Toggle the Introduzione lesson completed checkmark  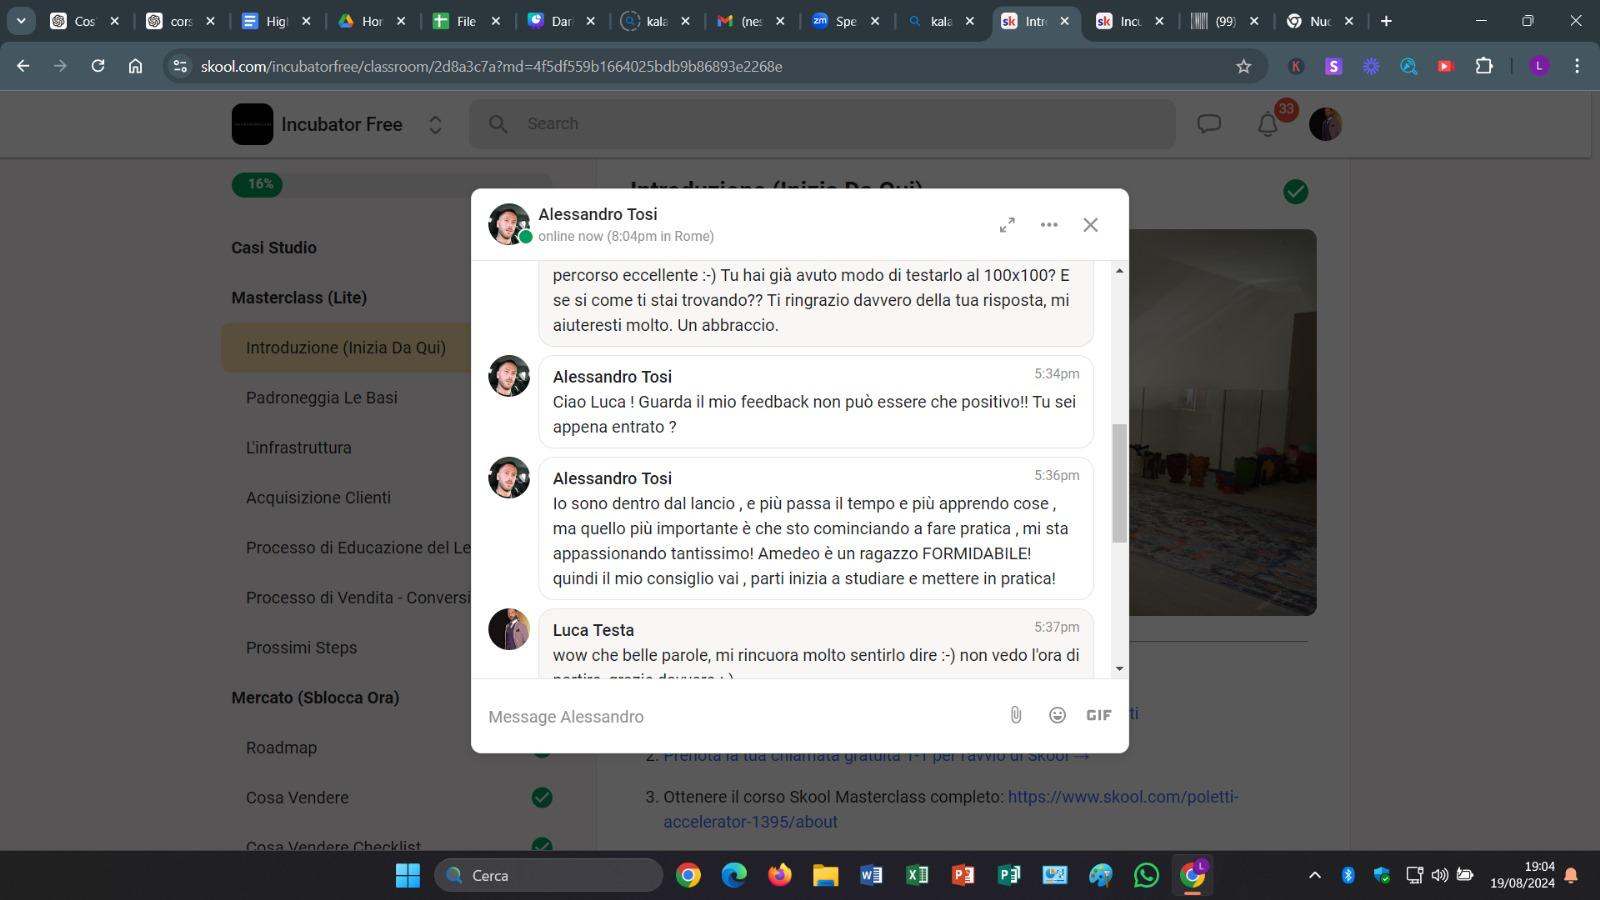(x=1296, y=191)
